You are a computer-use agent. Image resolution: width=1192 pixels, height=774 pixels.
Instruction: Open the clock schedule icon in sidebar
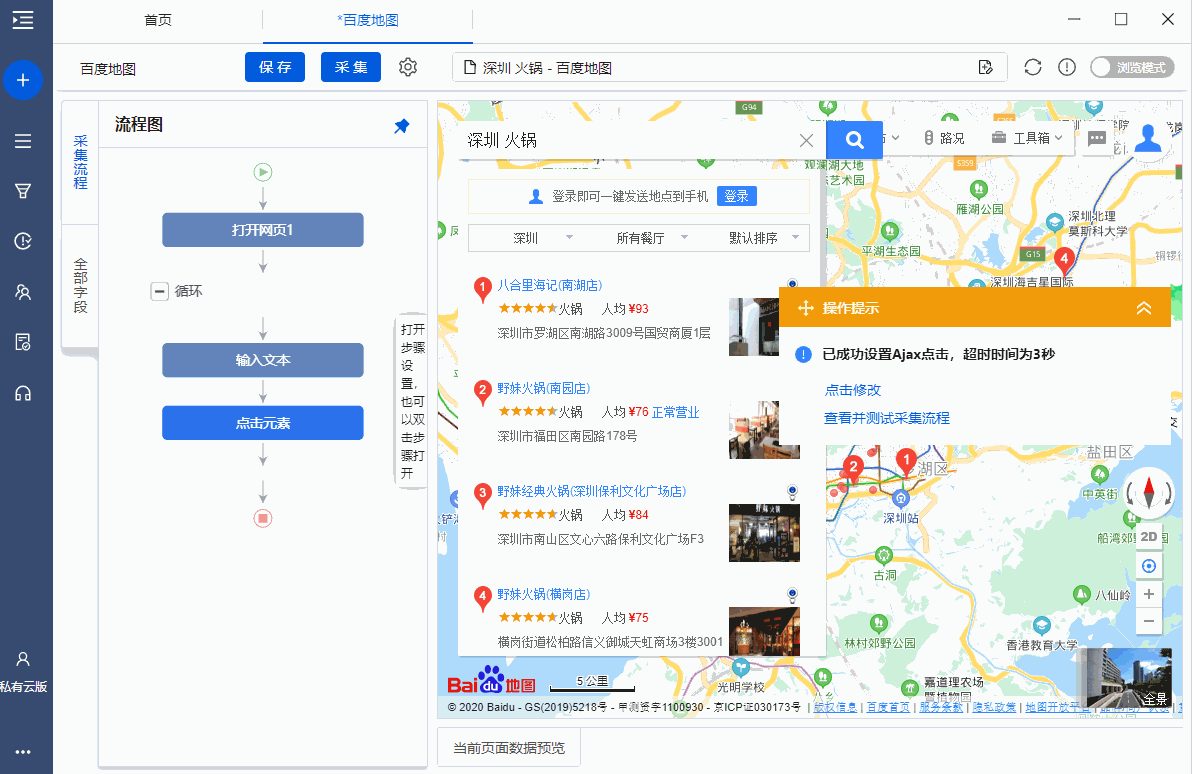[23, 241]
